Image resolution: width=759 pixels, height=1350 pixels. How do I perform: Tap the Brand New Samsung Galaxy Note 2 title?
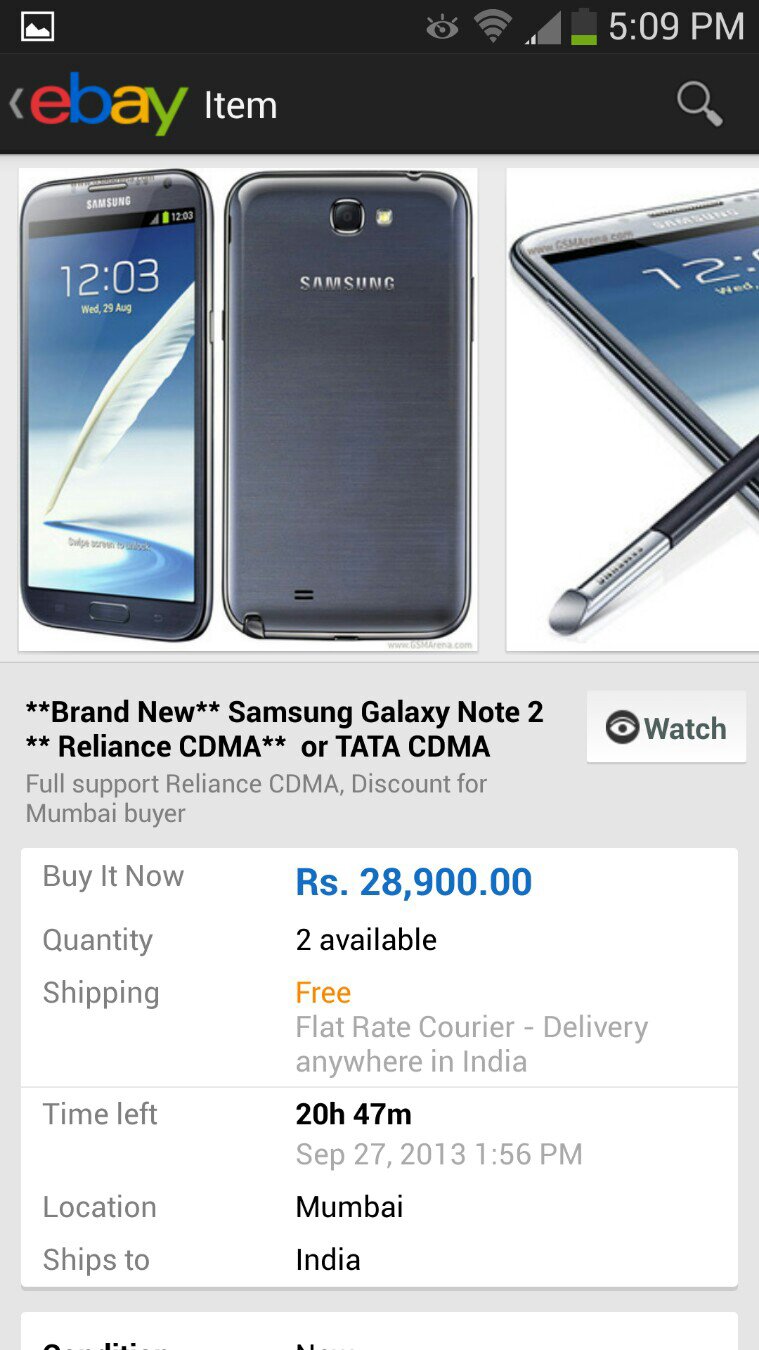tap(285, 729)
